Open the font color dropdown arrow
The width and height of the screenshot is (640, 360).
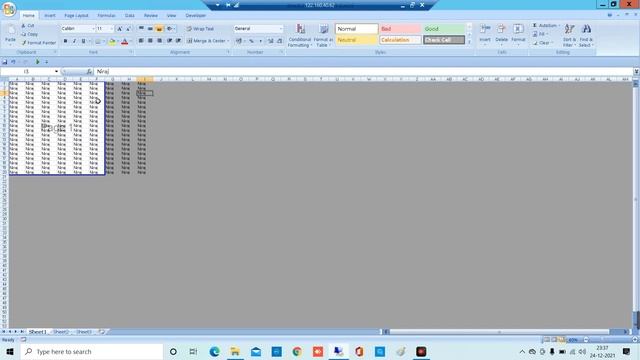[x=131, y=41]
